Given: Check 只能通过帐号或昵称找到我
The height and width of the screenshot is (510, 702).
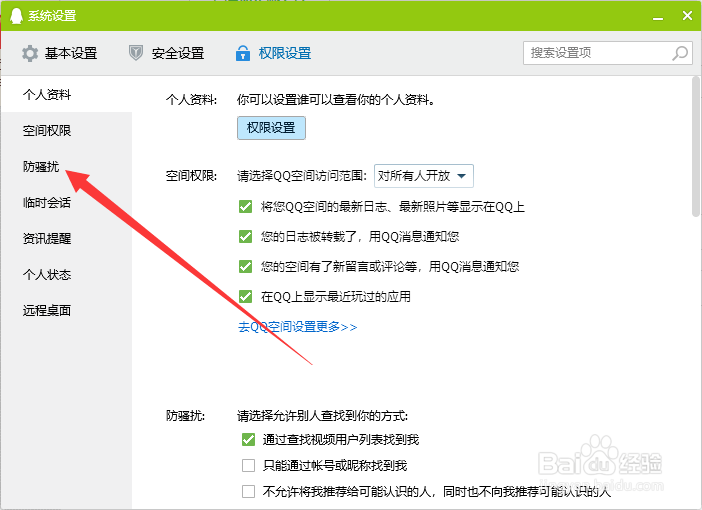Looking at the screenshot, I should (x=248, y=466).
